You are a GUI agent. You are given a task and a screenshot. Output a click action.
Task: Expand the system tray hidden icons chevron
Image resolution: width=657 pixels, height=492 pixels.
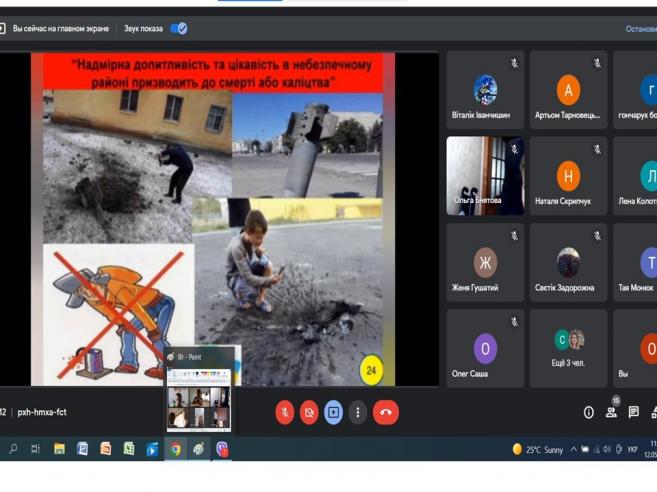tap(574, 449)
